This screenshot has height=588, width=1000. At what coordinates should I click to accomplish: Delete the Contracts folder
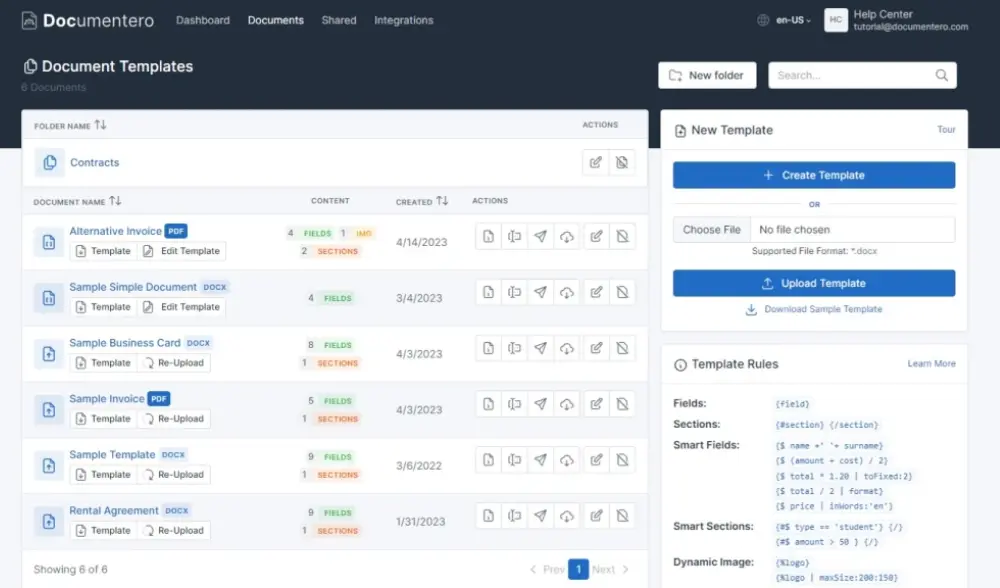(x=622, y=163)
